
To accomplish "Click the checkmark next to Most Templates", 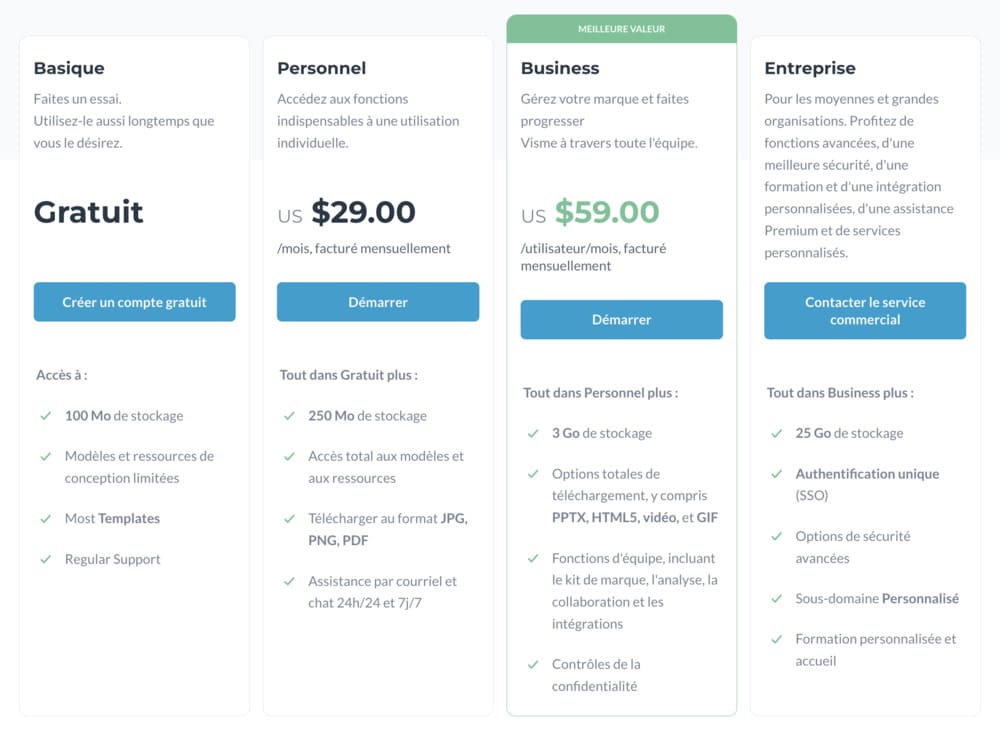I will [x=46, y=518].
